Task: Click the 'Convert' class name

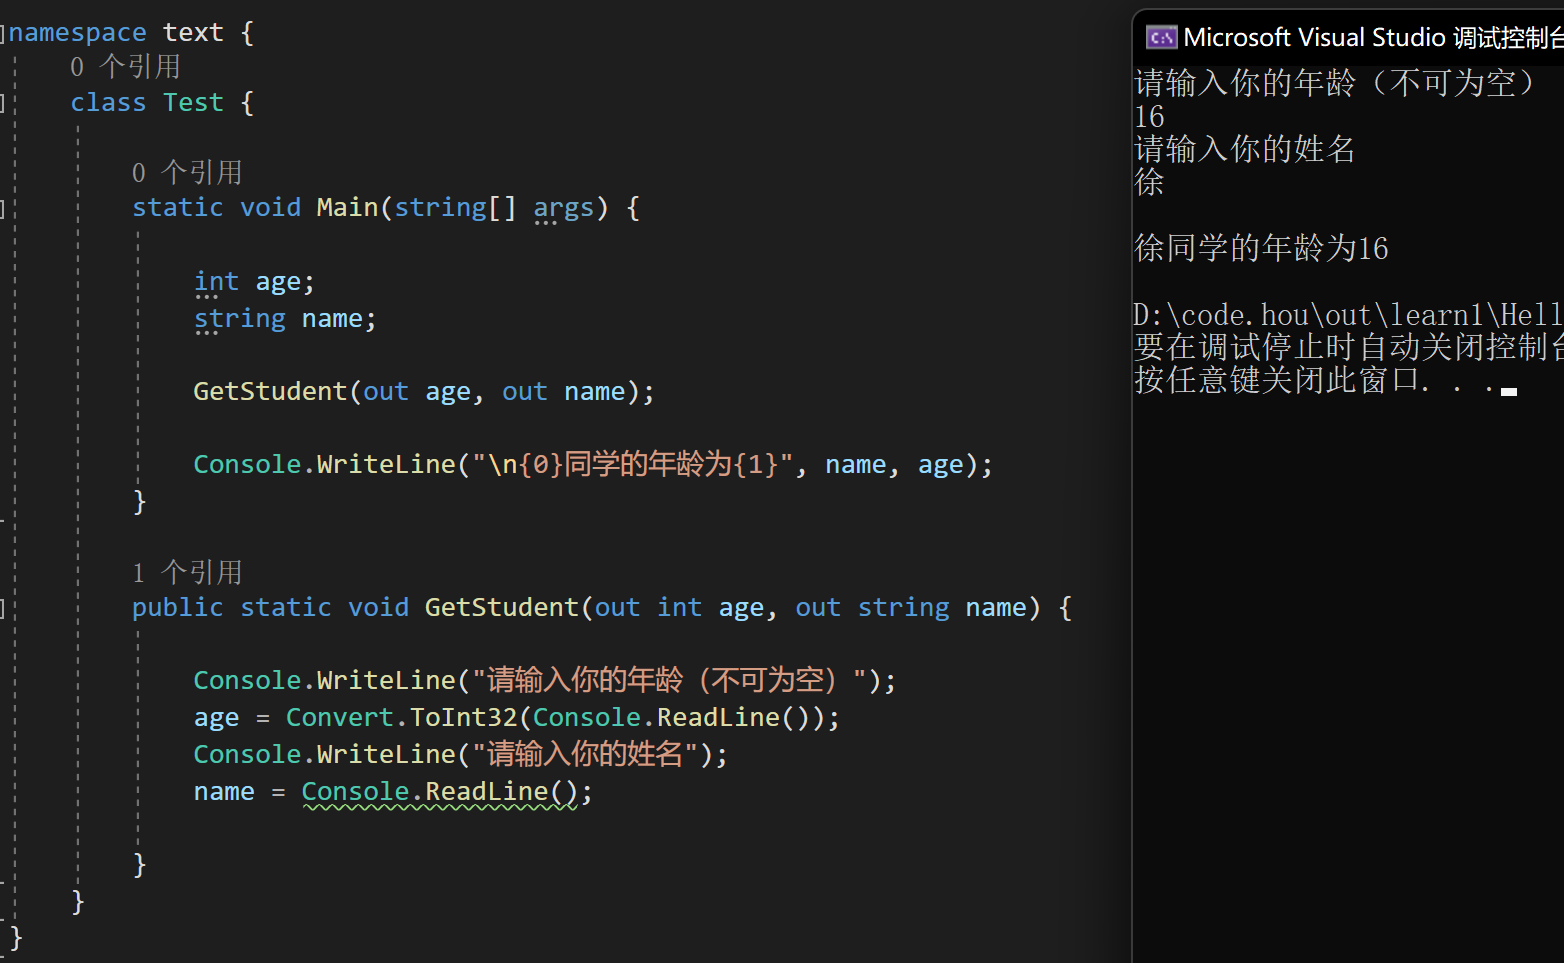Action: pos(339,718)
